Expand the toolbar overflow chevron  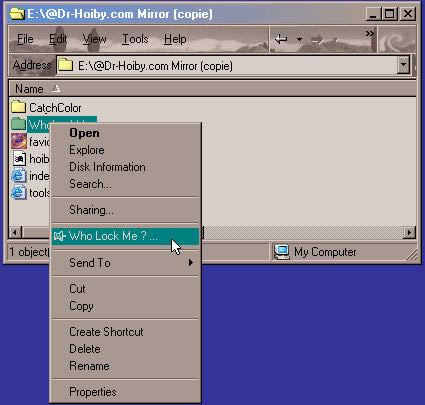(370, 34)
